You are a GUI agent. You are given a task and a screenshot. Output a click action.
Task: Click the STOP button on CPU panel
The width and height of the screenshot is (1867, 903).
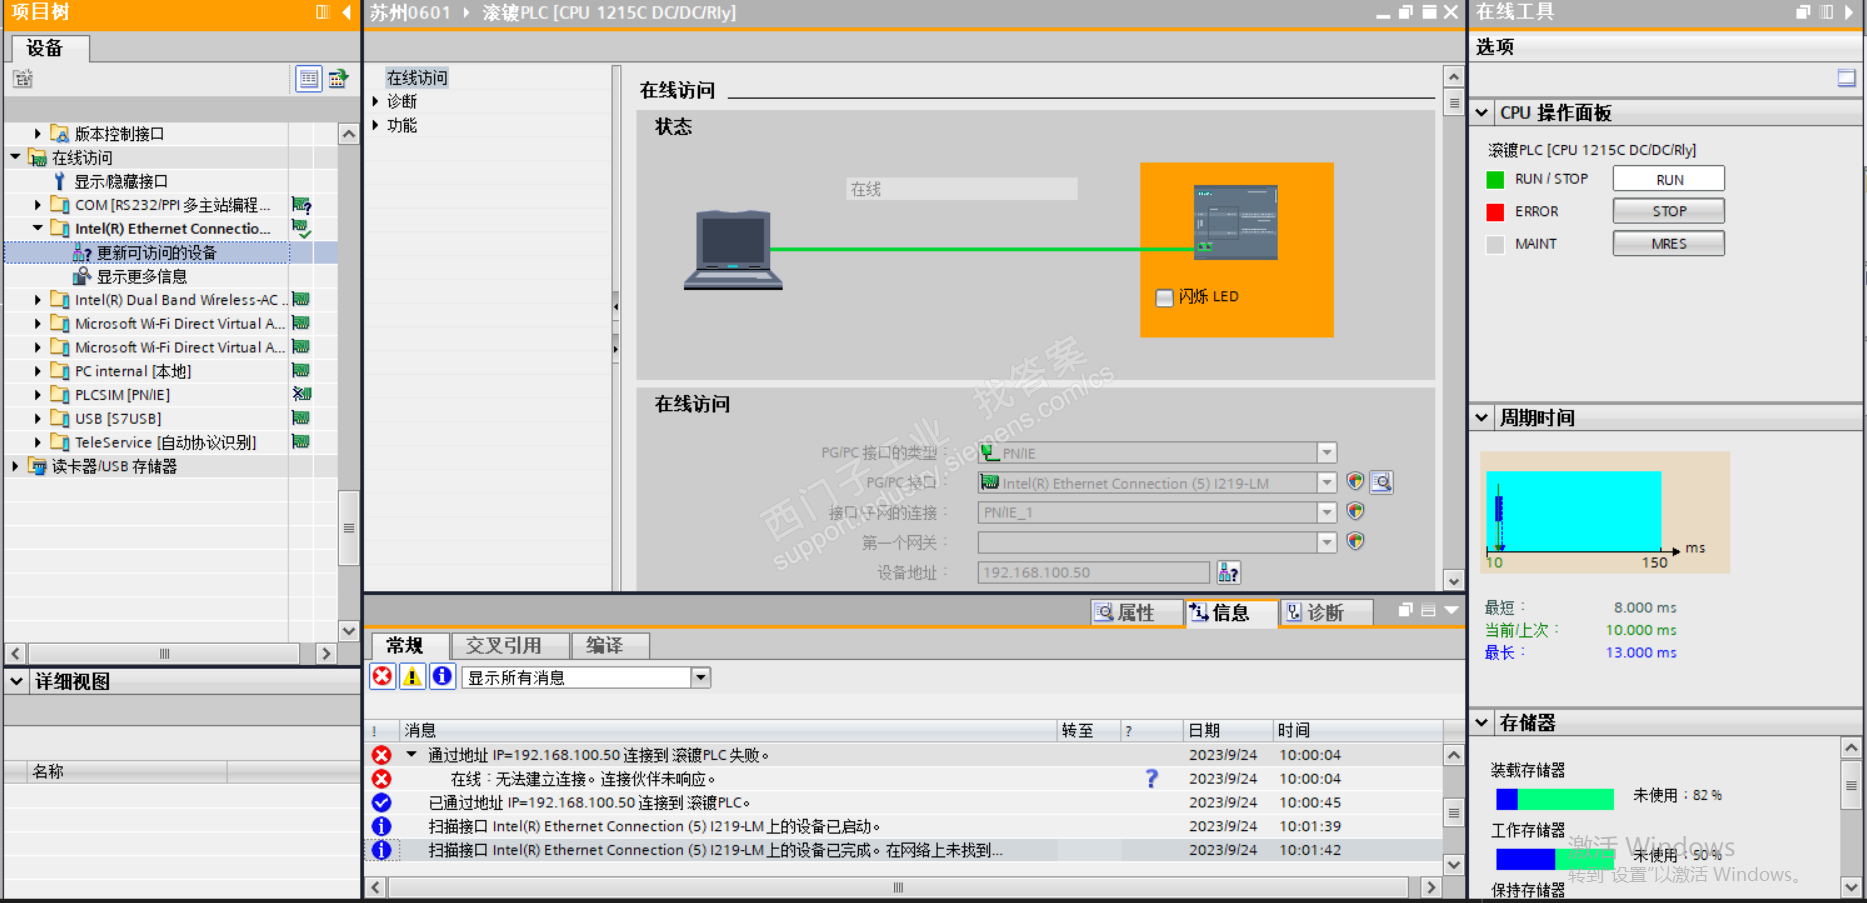tap(1669, 211)
